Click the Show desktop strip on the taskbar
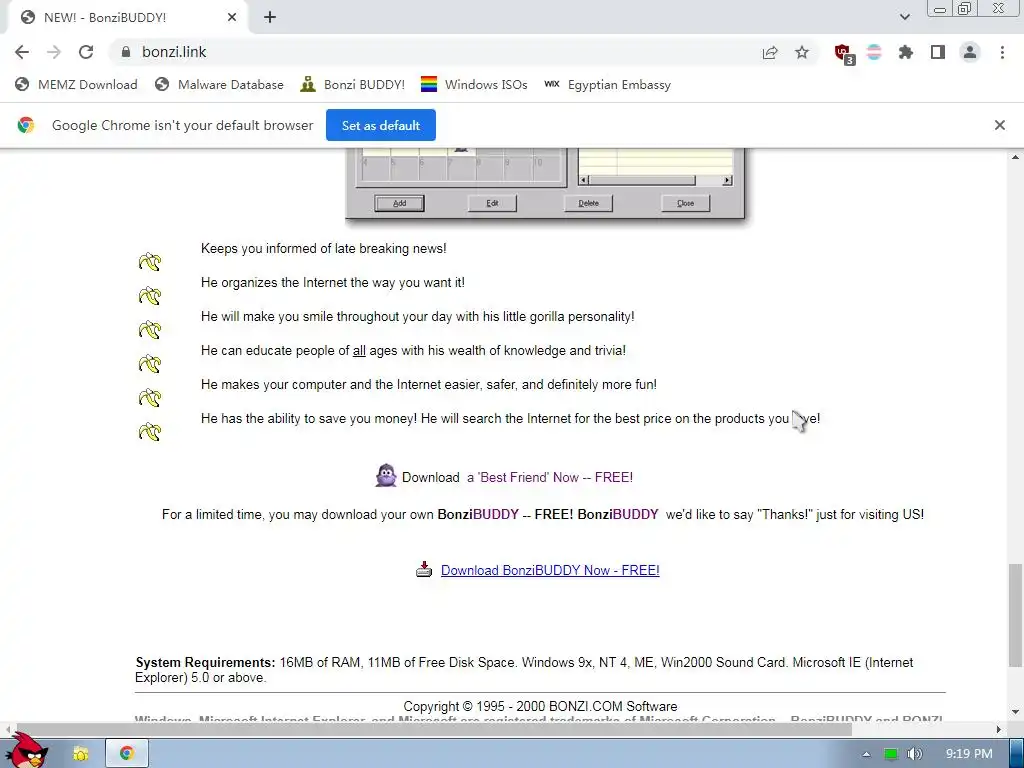Viewport: 1024px width, 768px height. 1017,754
